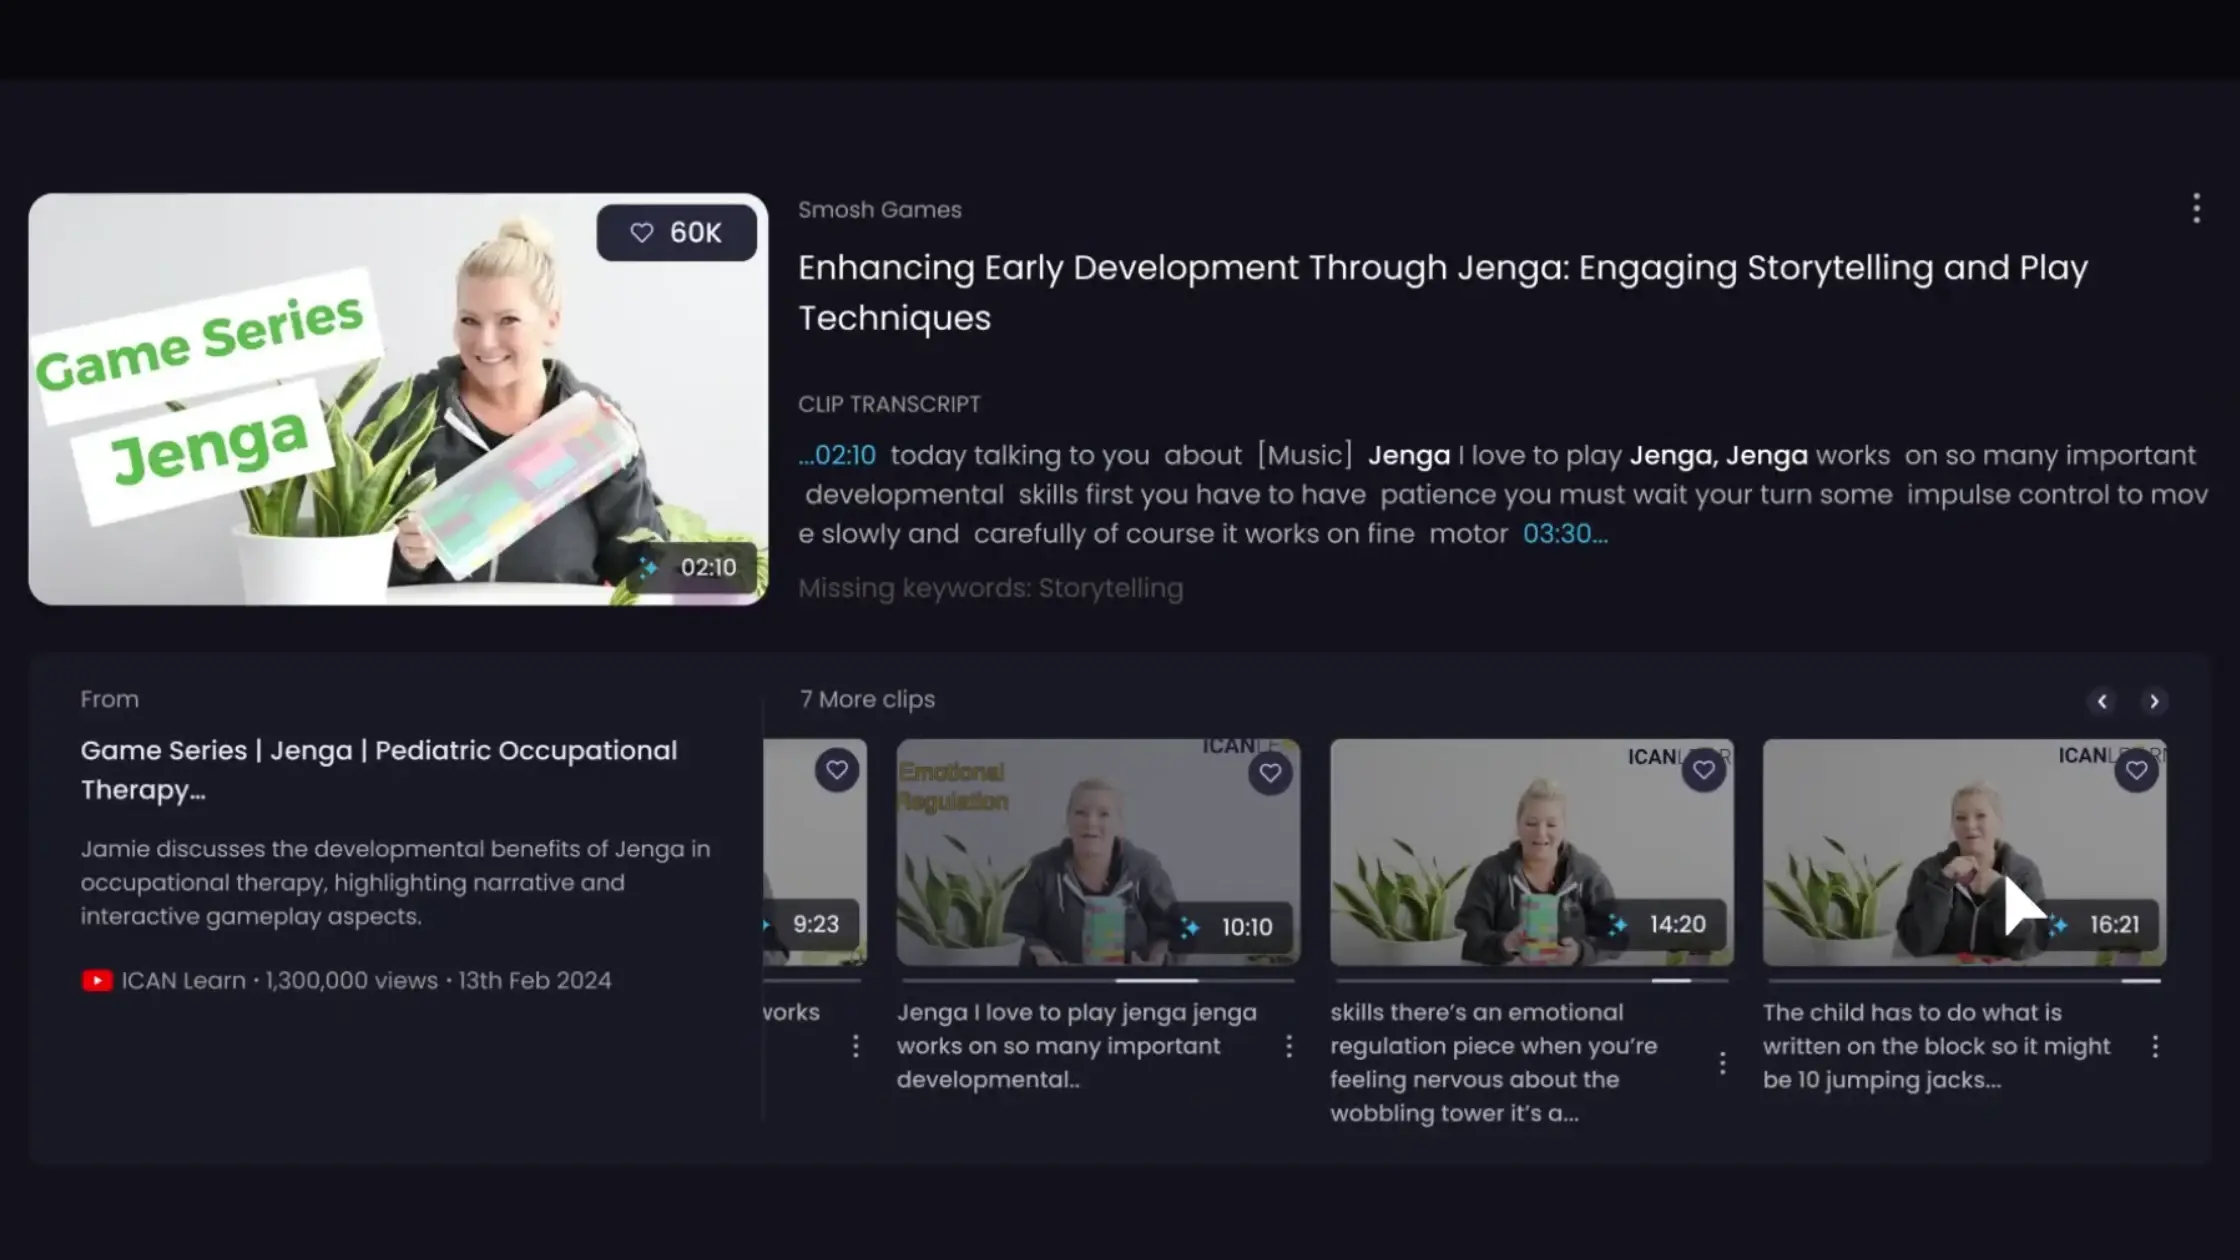
Task: Play the Game Series Jenga main thumbnail
Action: (x=398, y=399)
